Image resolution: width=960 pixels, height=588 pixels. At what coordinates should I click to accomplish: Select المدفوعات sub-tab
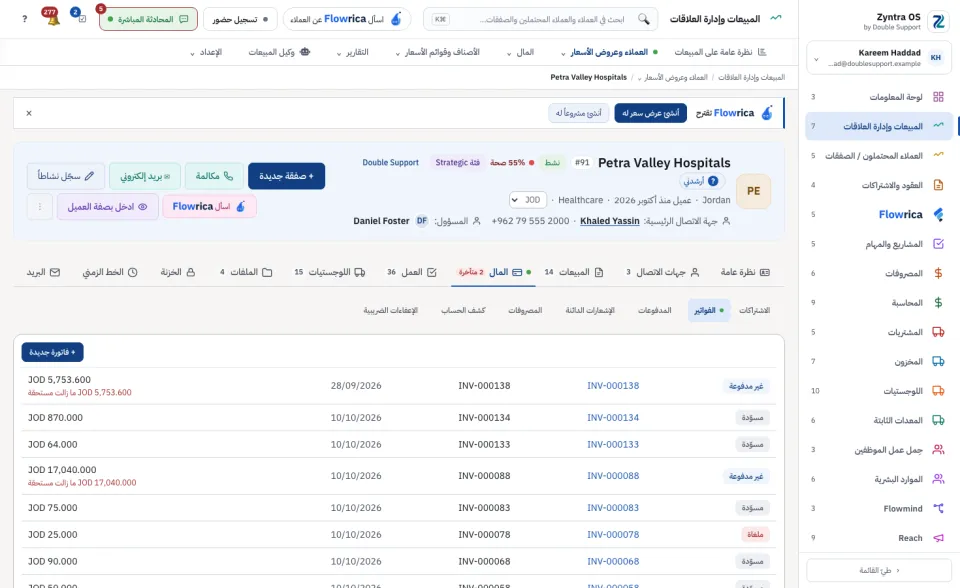click(654, 311)
